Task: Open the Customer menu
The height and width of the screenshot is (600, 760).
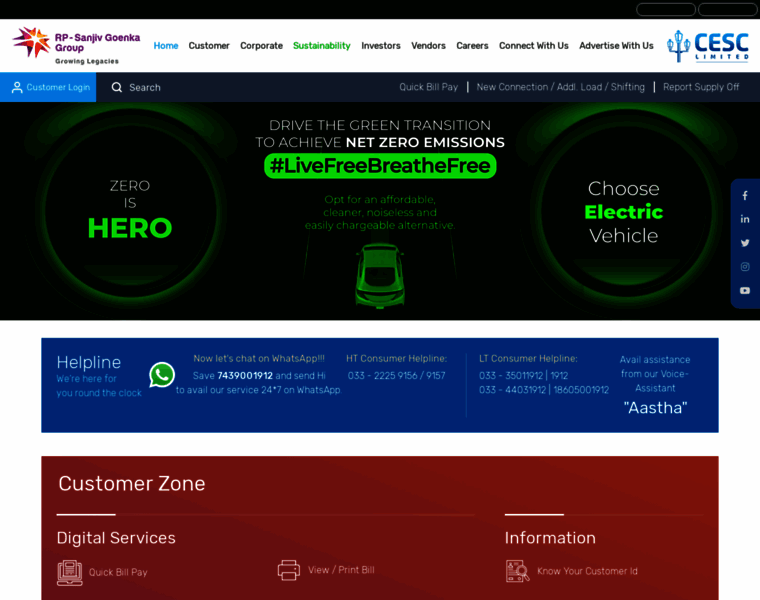Action: (x=209, y=46)
